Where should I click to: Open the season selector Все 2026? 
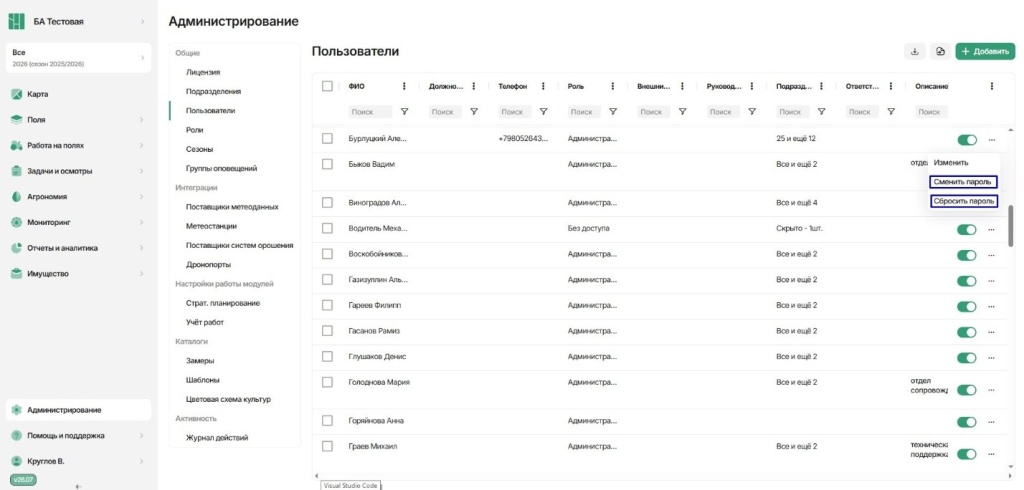click(78, 57)
